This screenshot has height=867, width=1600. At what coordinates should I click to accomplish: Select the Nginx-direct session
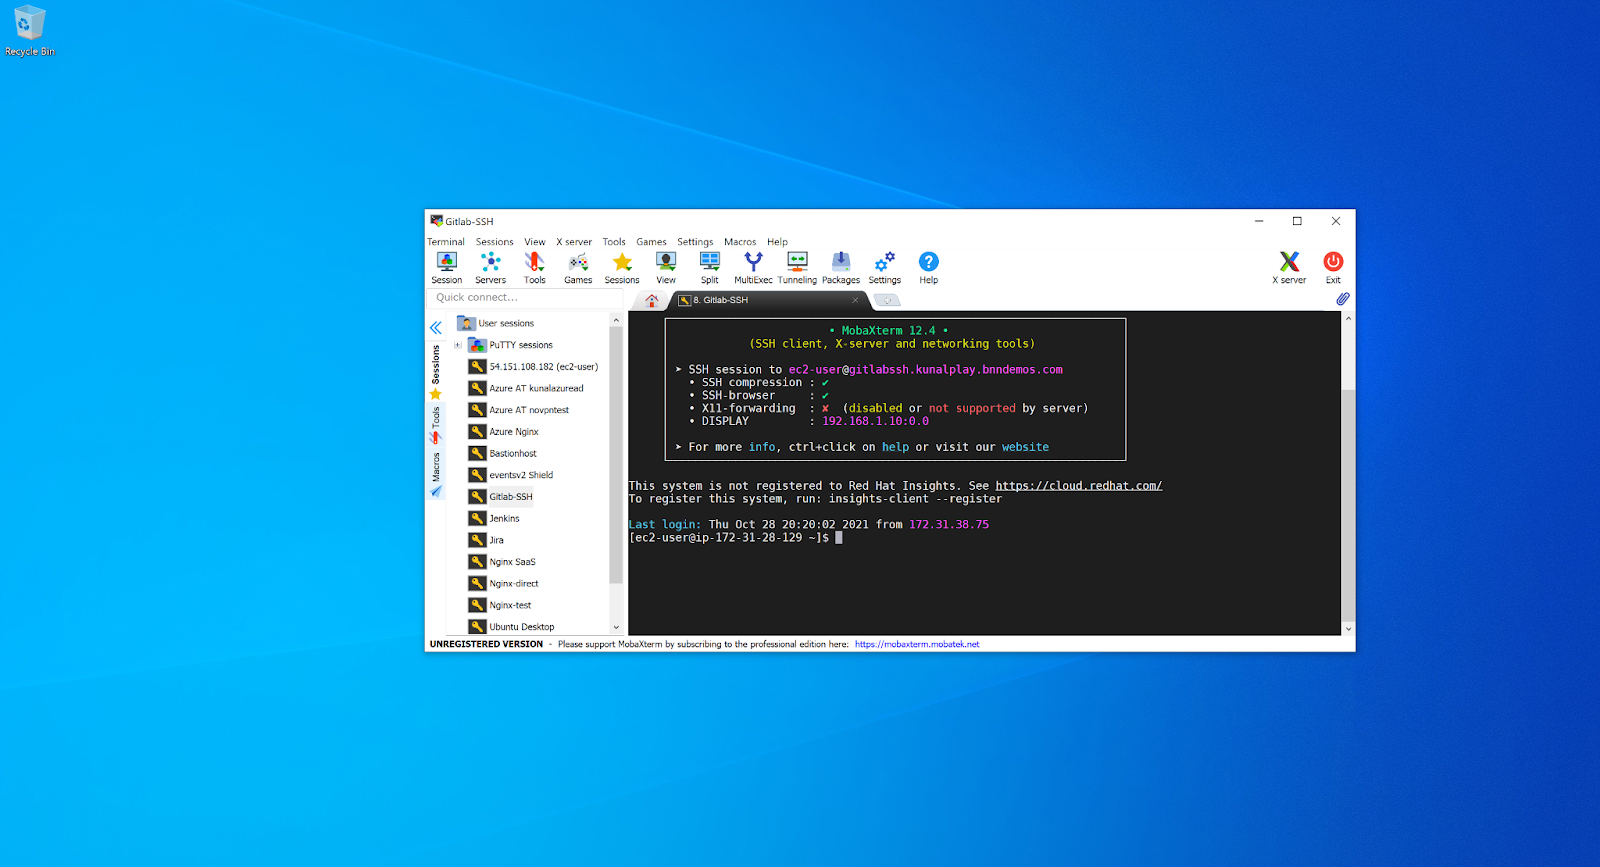pos(504,583)
